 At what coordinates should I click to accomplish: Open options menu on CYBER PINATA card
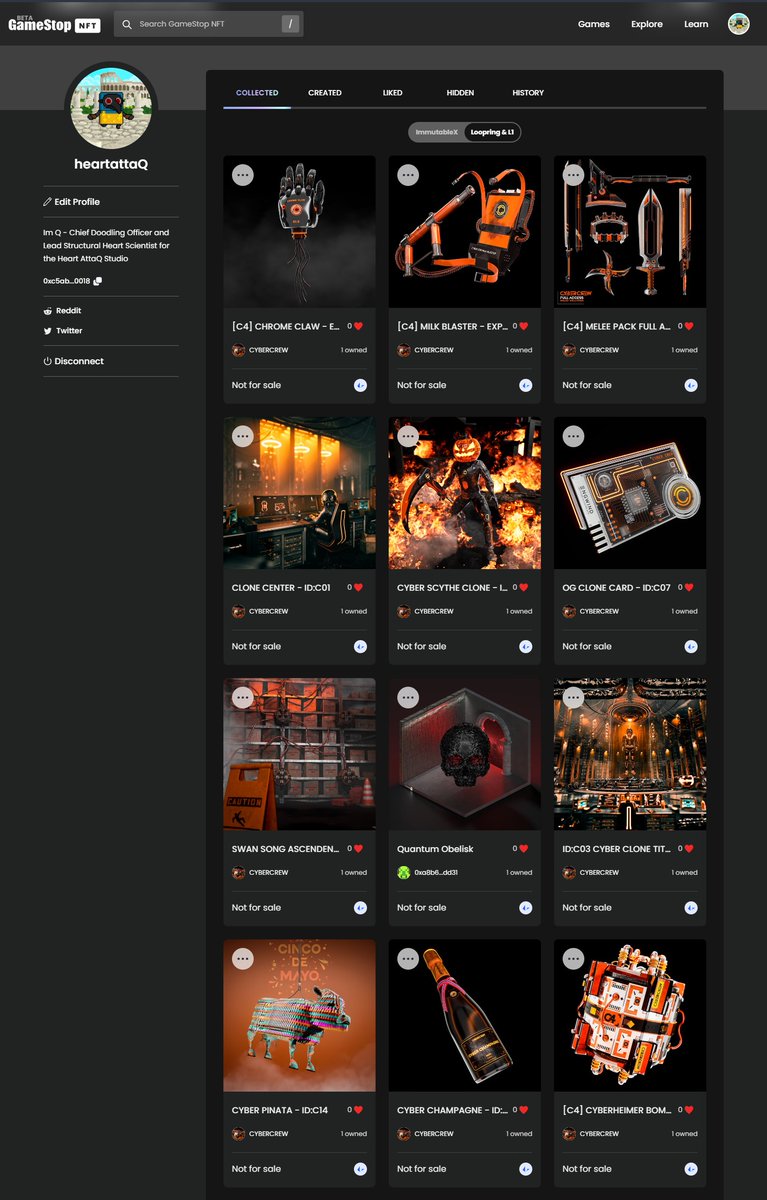(x=243, y=958)
